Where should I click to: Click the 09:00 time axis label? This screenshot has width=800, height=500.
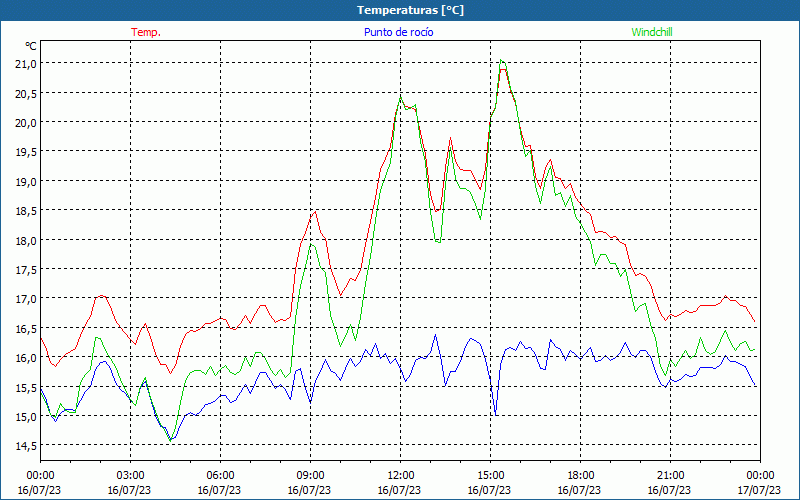(310, 476)
